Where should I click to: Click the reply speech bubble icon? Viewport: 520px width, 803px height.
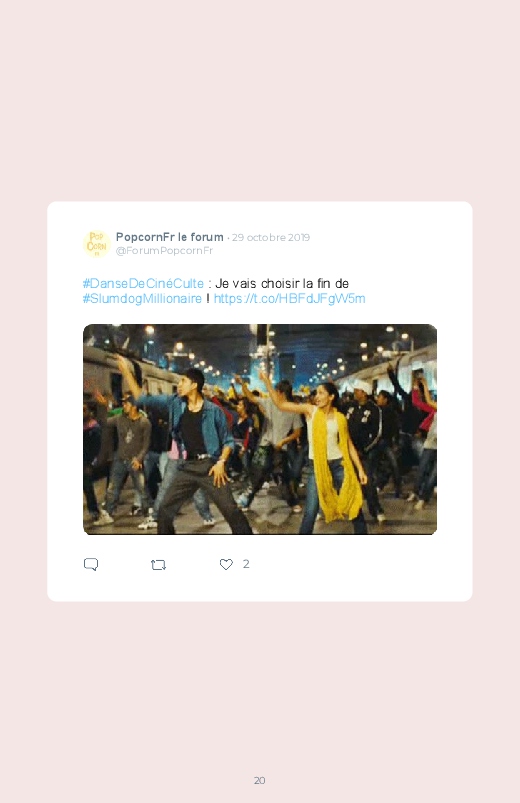pos(91,564)
